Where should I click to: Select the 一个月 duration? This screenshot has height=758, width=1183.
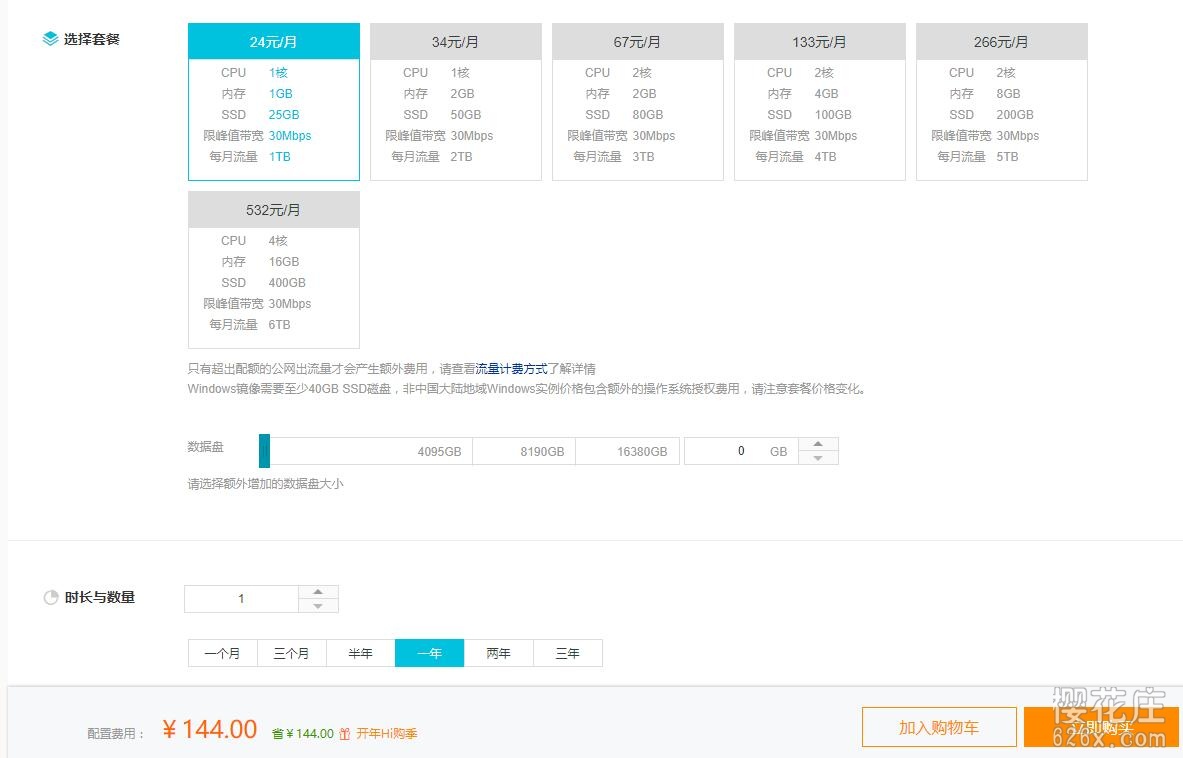click(x=223, y=653)
